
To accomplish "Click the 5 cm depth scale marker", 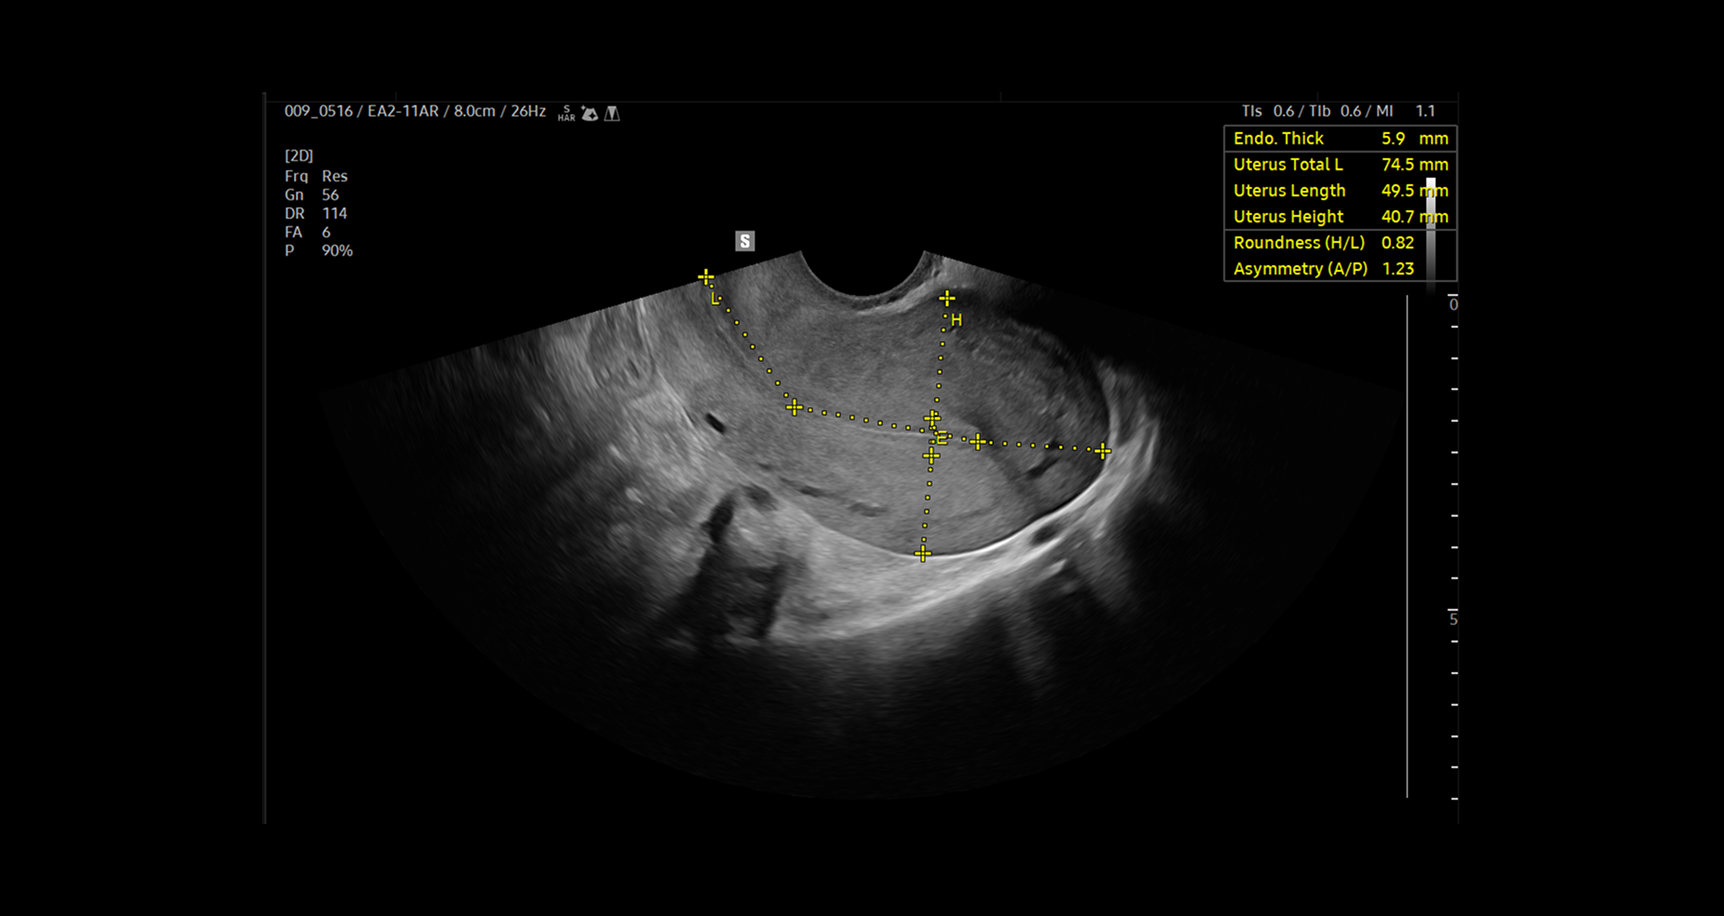I will click(1453, 619).
